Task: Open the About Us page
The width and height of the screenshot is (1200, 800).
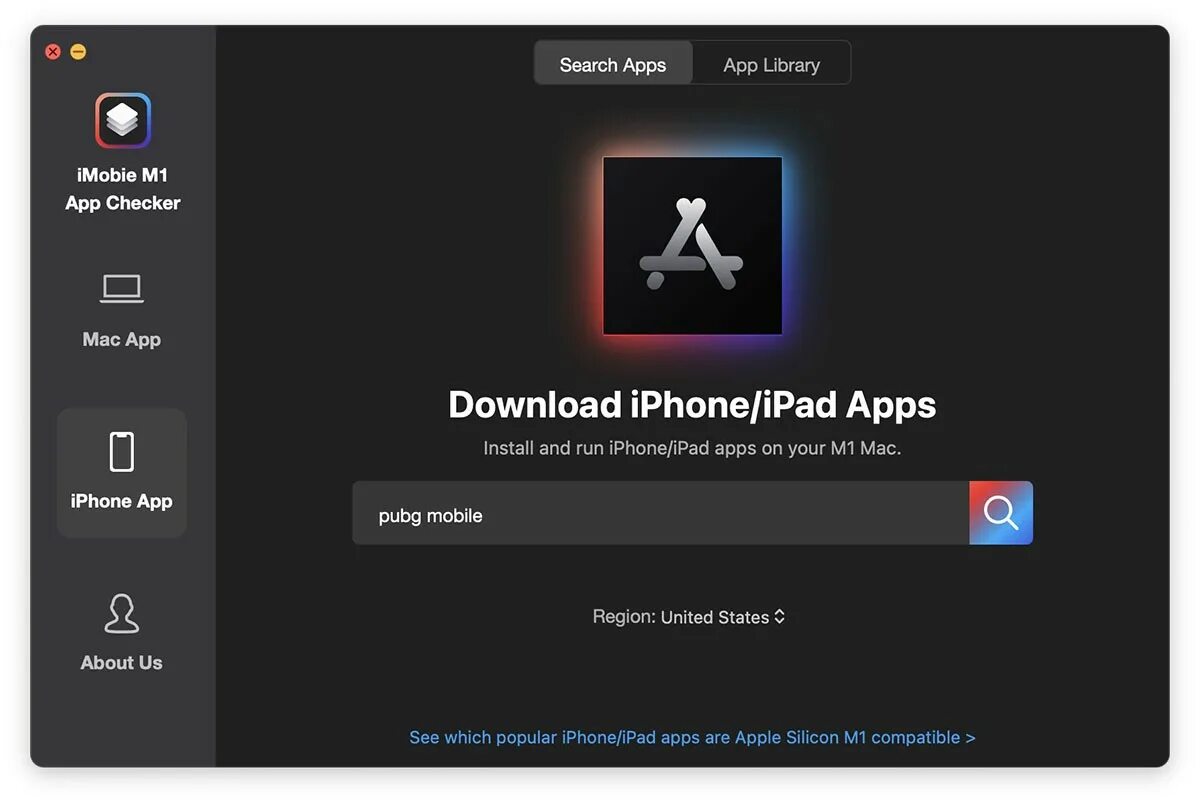Action: coord(122,633)
